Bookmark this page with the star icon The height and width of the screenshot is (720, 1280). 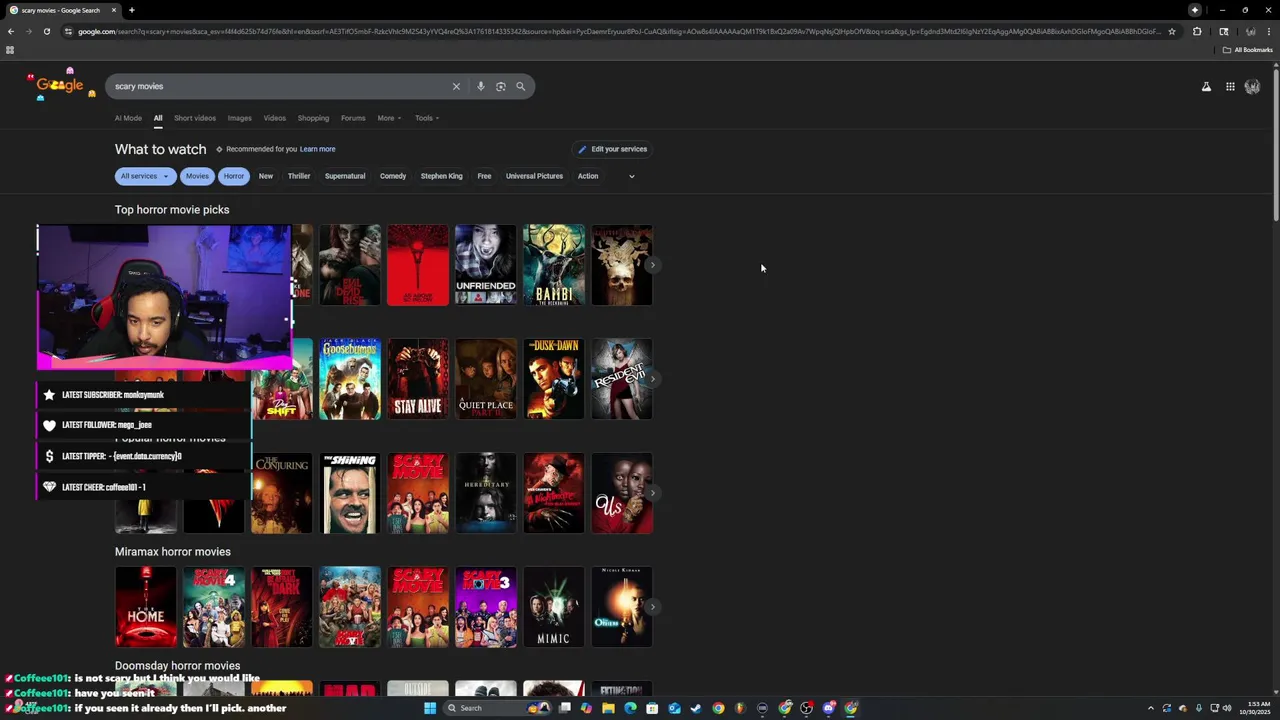1172,31
